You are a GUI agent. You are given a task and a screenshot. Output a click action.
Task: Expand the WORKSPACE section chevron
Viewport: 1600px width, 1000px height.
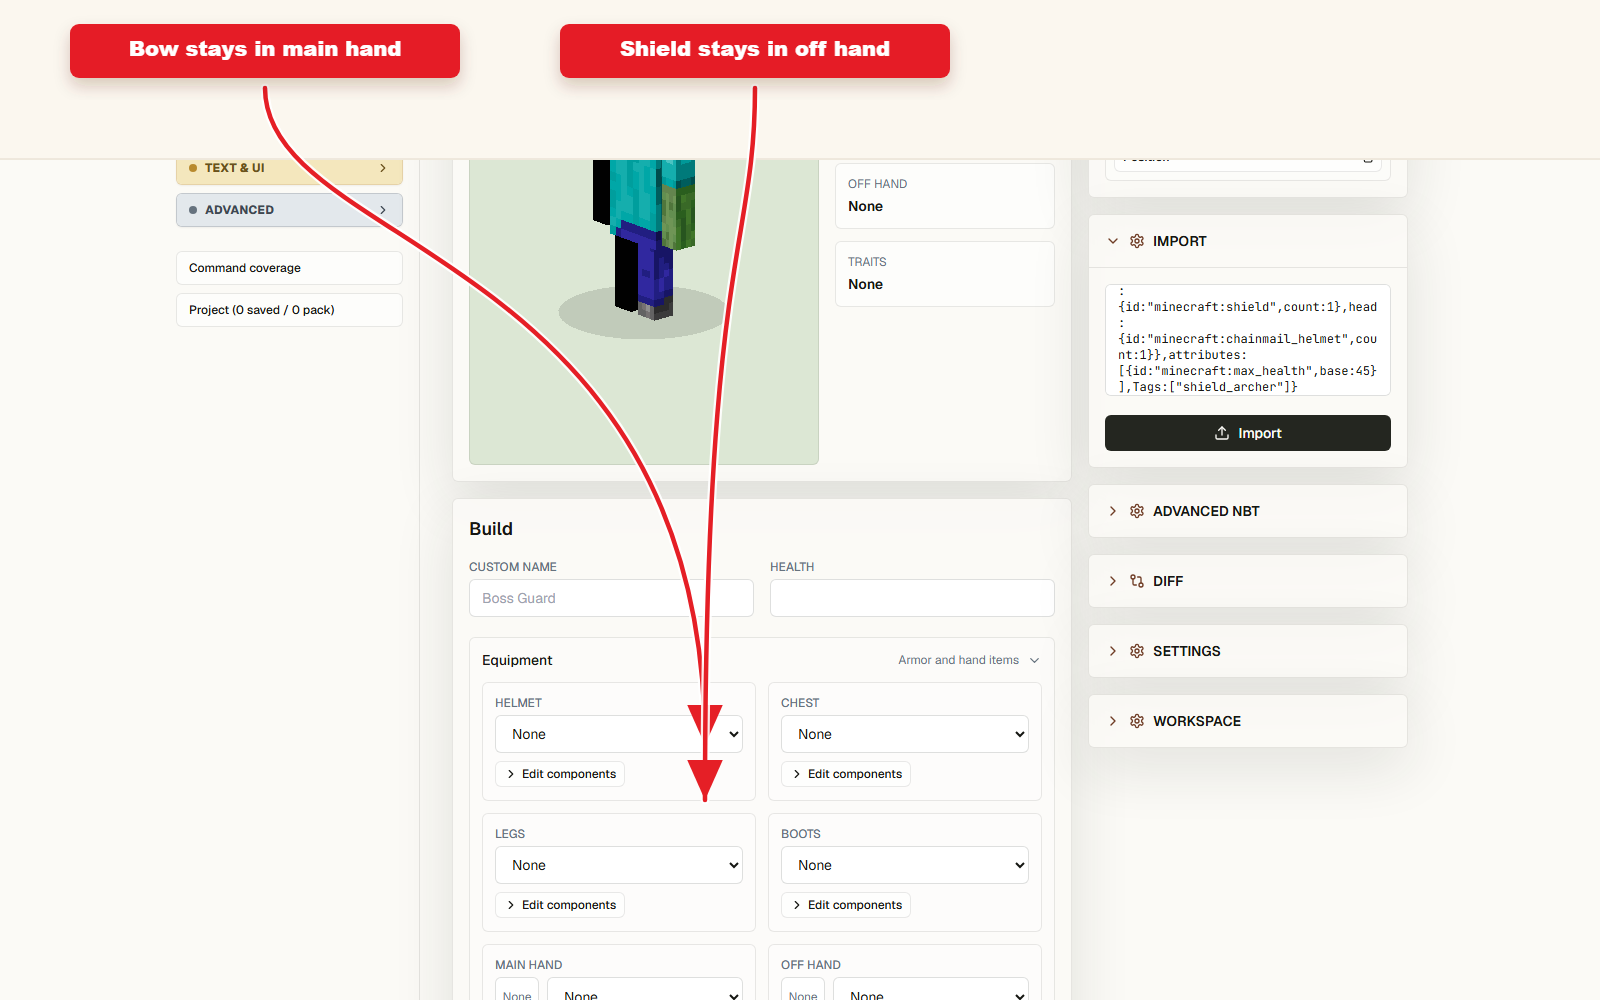pyautogui.click(x=1113, y=721)
